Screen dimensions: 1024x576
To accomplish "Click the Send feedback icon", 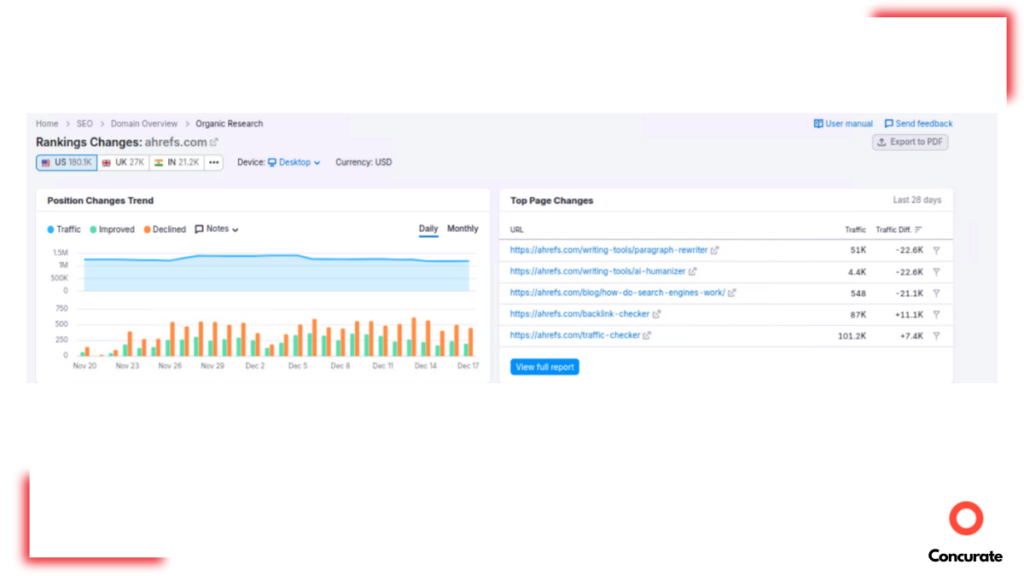I will (x=889, y=123).
